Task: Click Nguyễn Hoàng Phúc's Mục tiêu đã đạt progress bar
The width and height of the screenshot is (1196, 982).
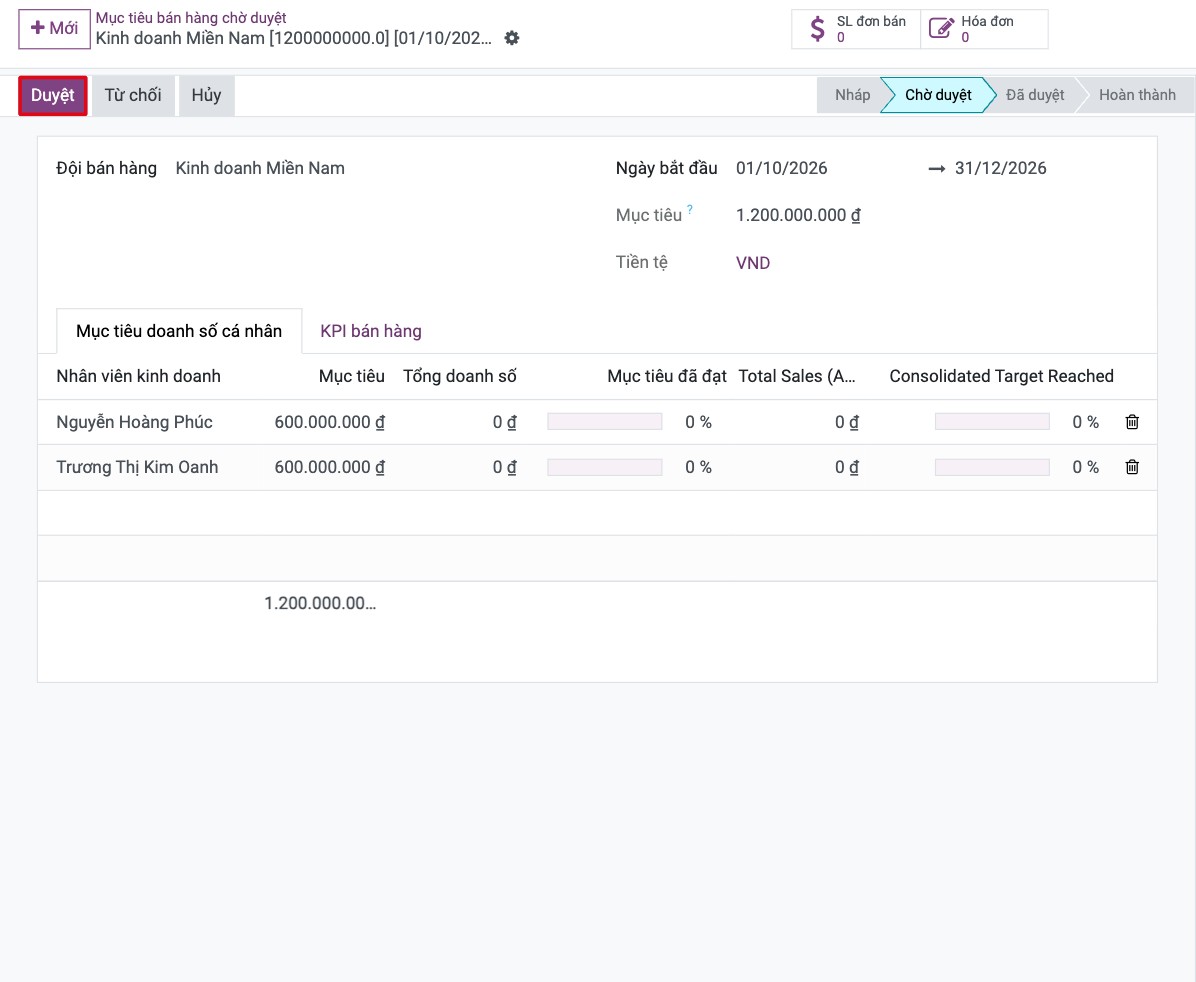Action: coord(605,422)
